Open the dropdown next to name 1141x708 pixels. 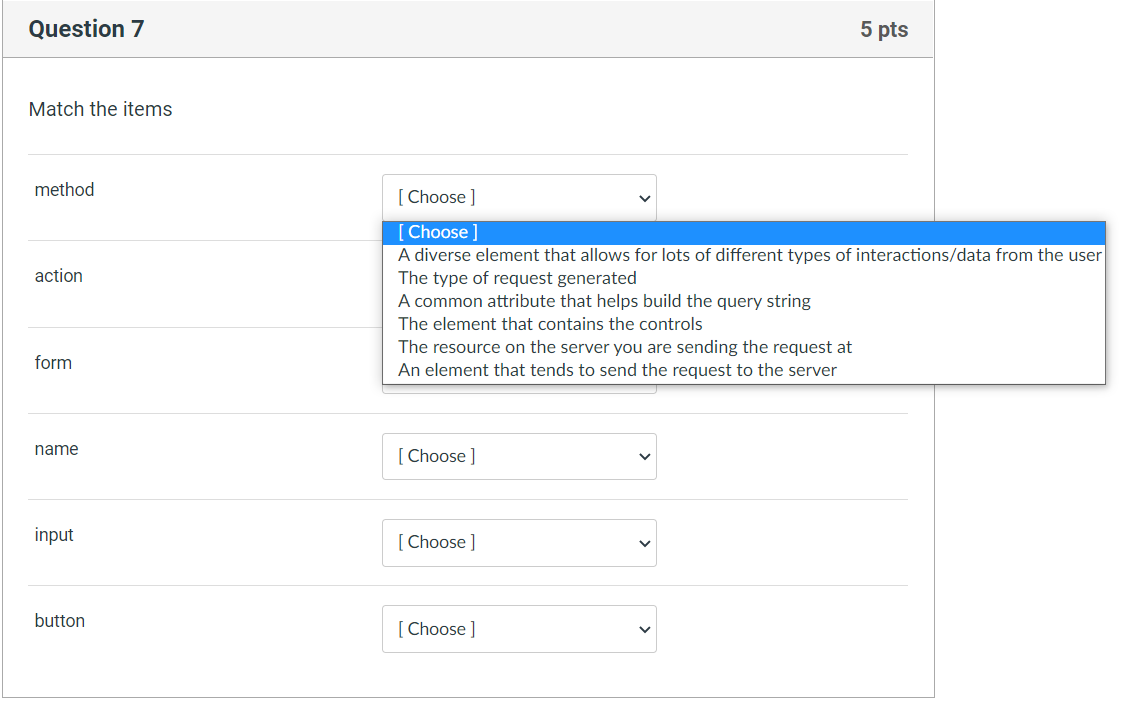pyautogui.click(x=518, y=456)
